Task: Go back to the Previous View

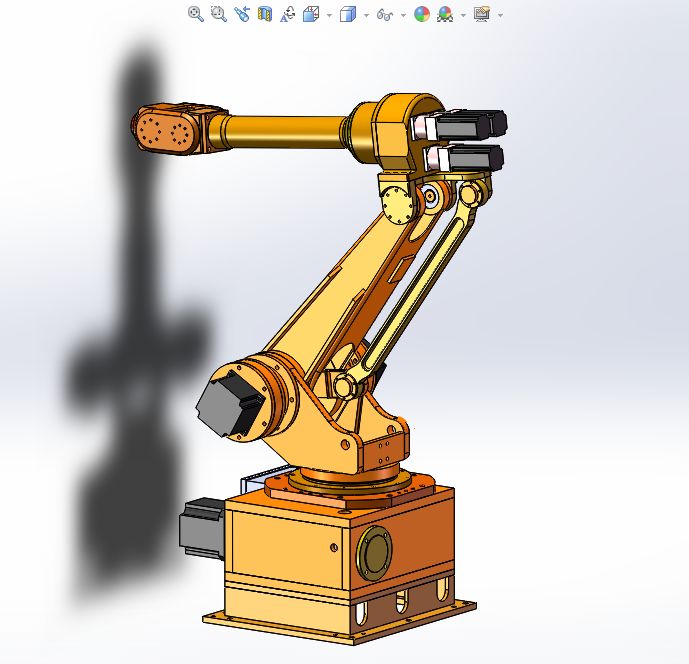Action: click(x=241, y=14)
